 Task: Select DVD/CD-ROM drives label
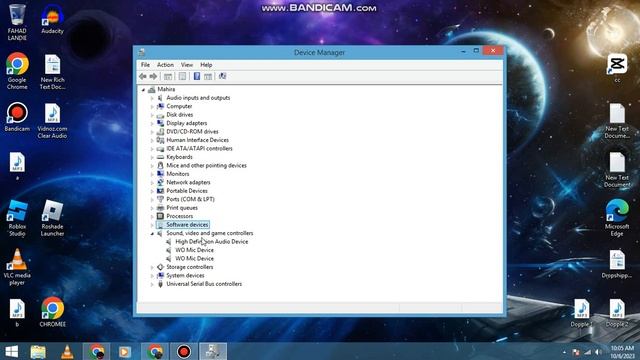point(192,131)
